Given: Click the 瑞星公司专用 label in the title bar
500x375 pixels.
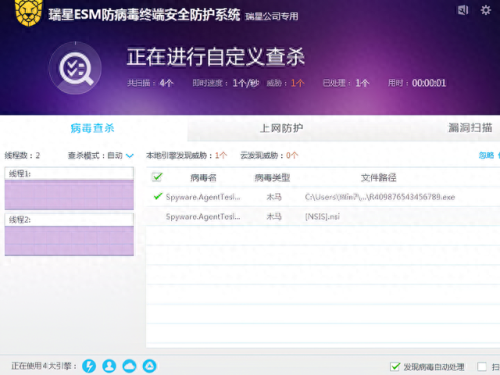Looking at the screenshot, I should tap(272, 16).
